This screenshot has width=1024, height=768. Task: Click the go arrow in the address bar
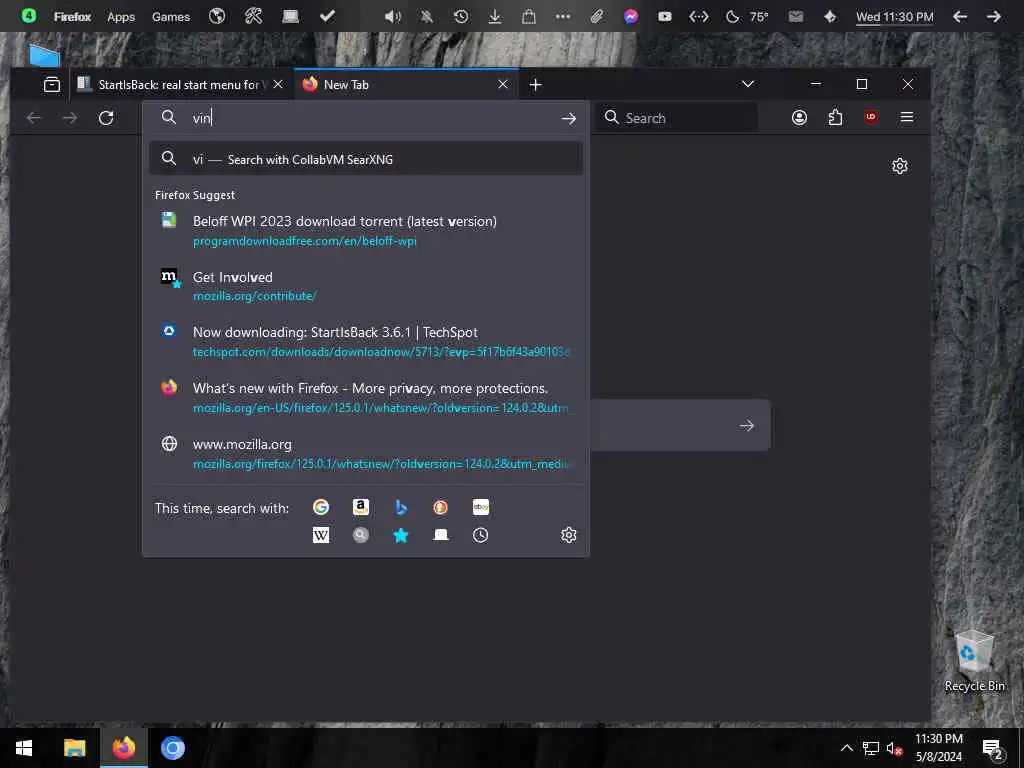tap(569, 118)
